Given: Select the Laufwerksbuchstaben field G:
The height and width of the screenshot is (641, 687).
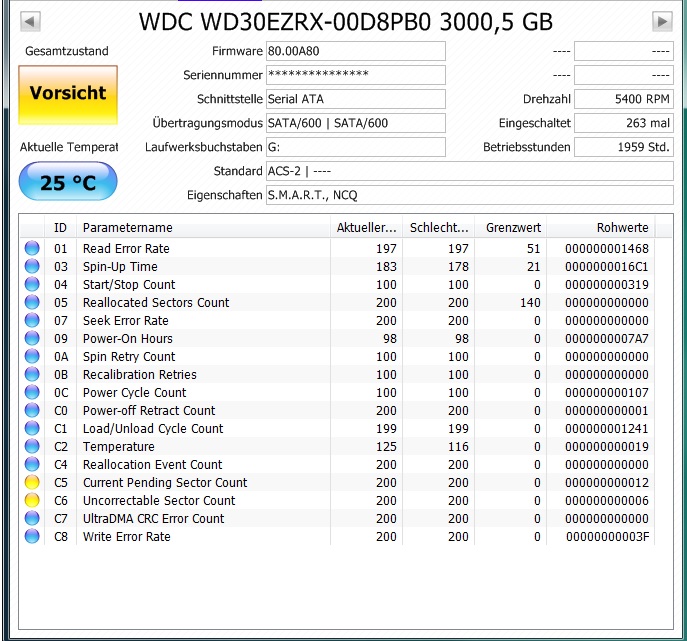Looking at the screenshot, I should tap(356, 147).
